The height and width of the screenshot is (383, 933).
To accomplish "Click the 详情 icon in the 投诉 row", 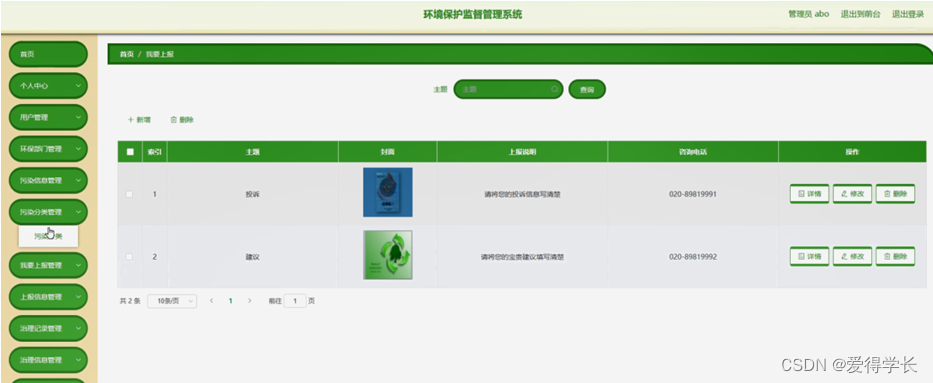I will pyautogui.click(x=801, y=194).
